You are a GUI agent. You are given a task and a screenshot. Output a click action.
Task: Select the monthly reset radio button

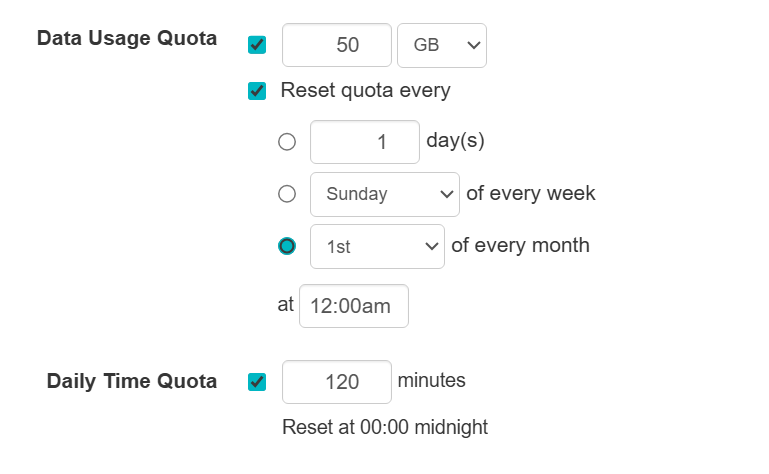pyautogui.click(x=287, y=246)
